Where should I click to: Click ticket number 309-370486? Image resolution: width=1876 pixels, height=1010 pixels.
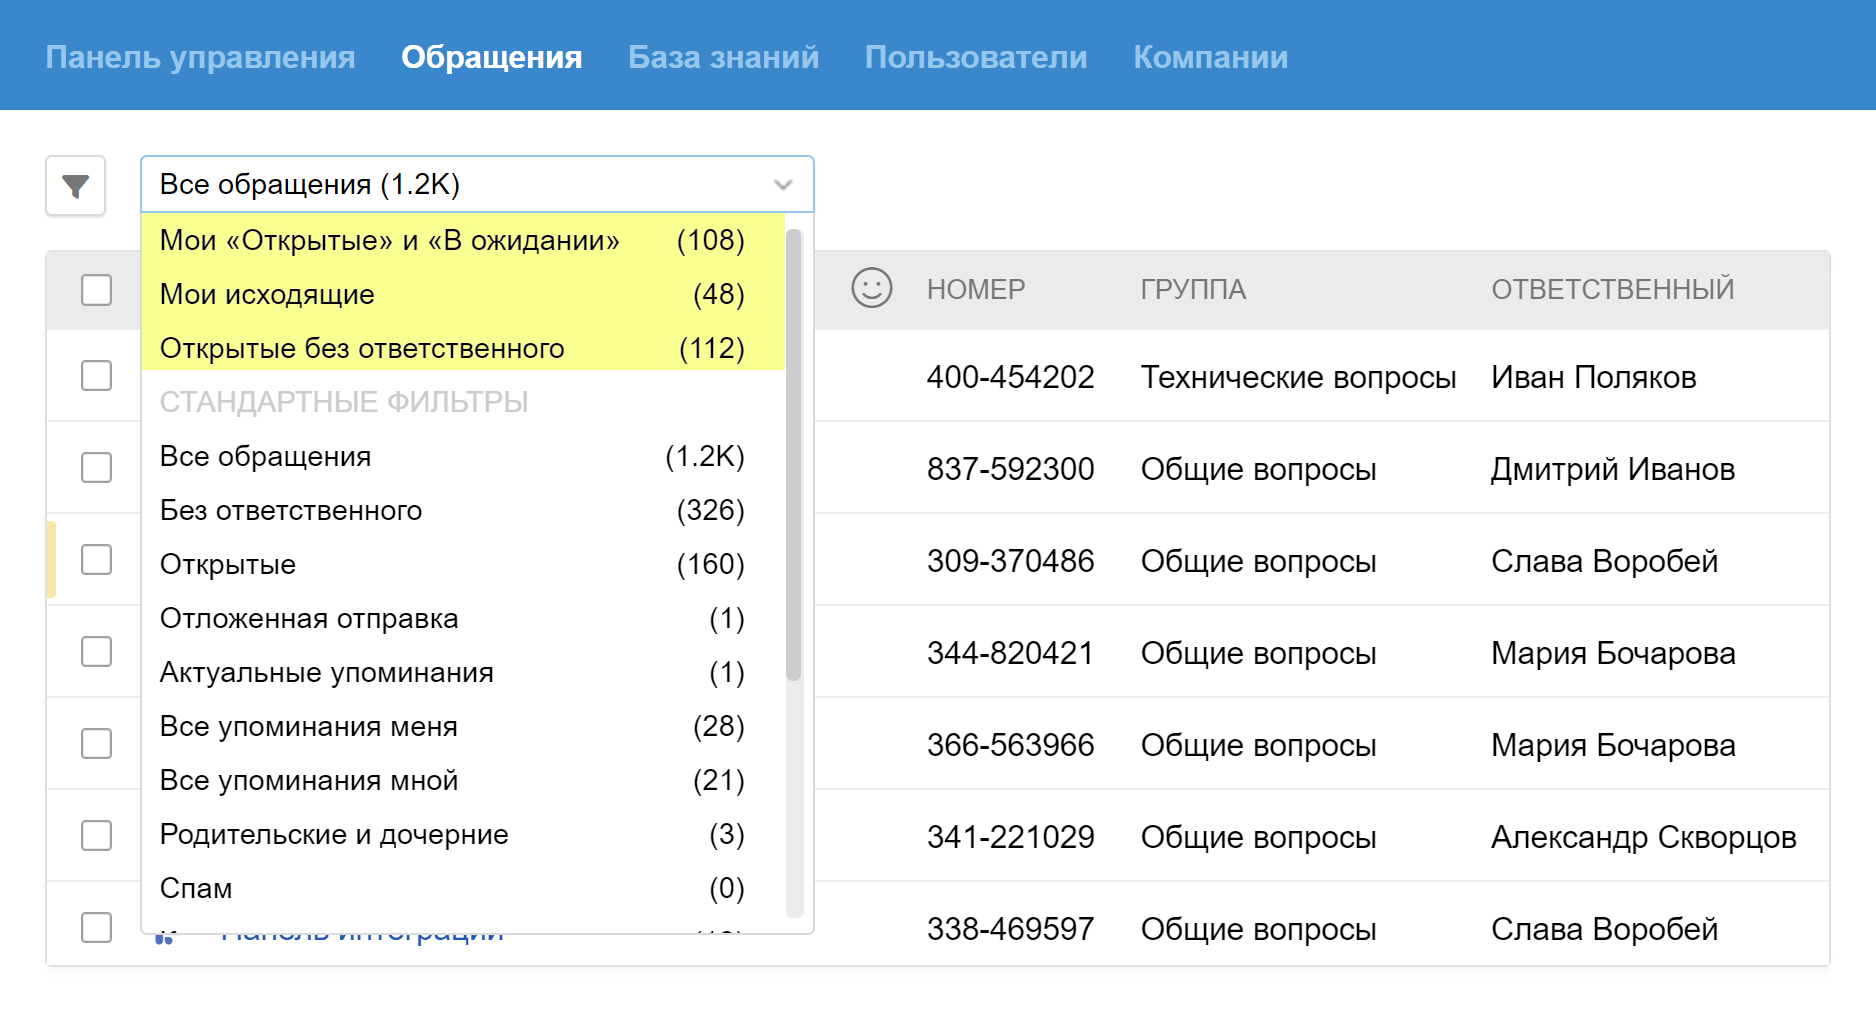pyautogui.click(x=1010, y=561)
